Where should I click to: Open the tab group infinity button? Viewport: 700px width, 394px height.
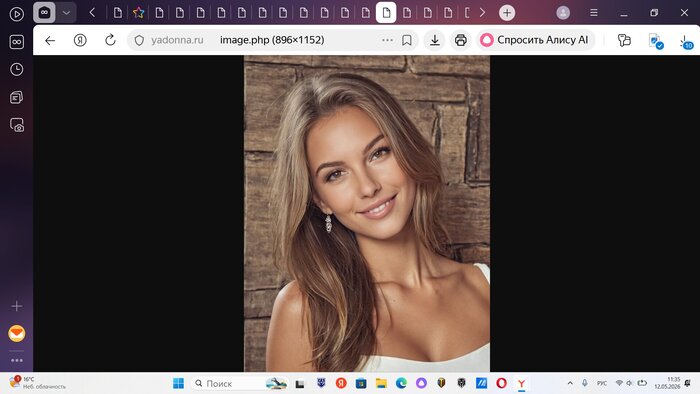click(x=44, y=12)
